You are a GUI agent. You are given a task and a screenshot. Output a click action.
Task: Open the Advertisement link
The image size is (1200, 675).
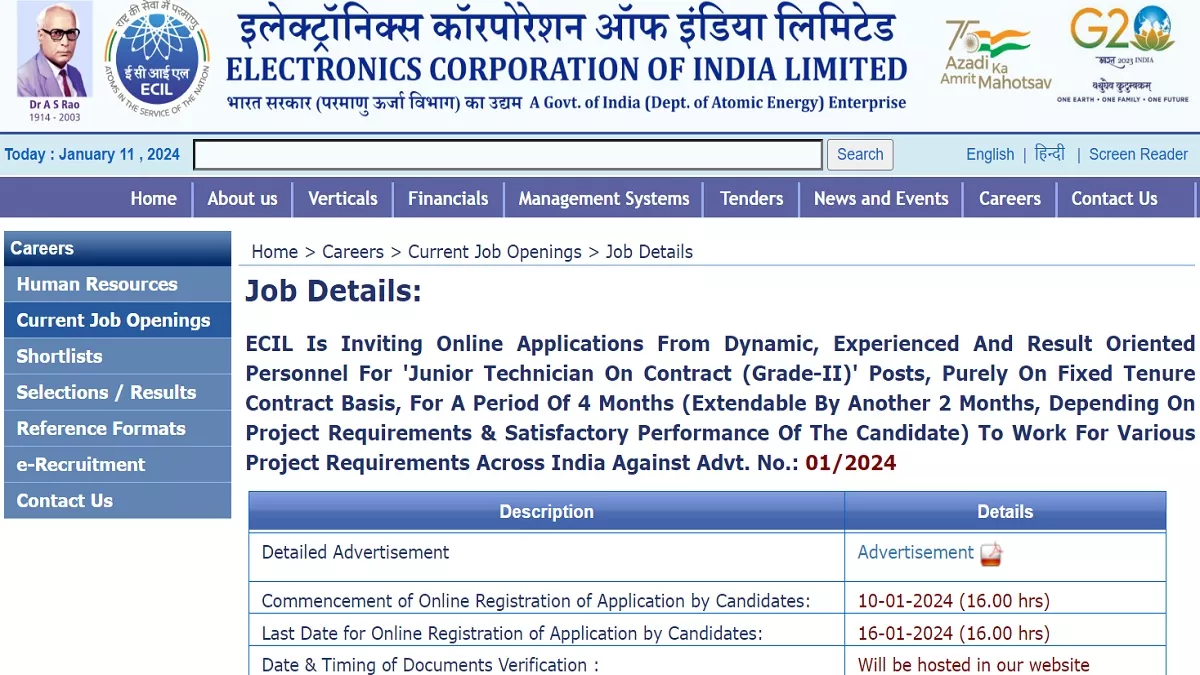[915, 552]
